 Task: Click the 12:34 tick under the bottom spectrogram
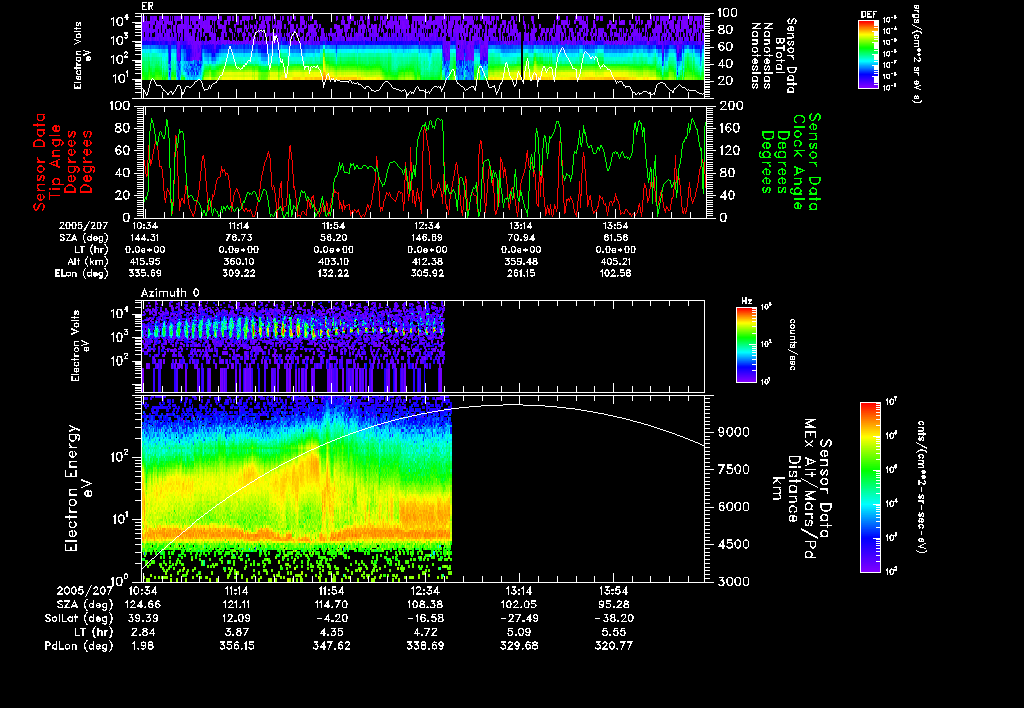click(x=427, y=591)
